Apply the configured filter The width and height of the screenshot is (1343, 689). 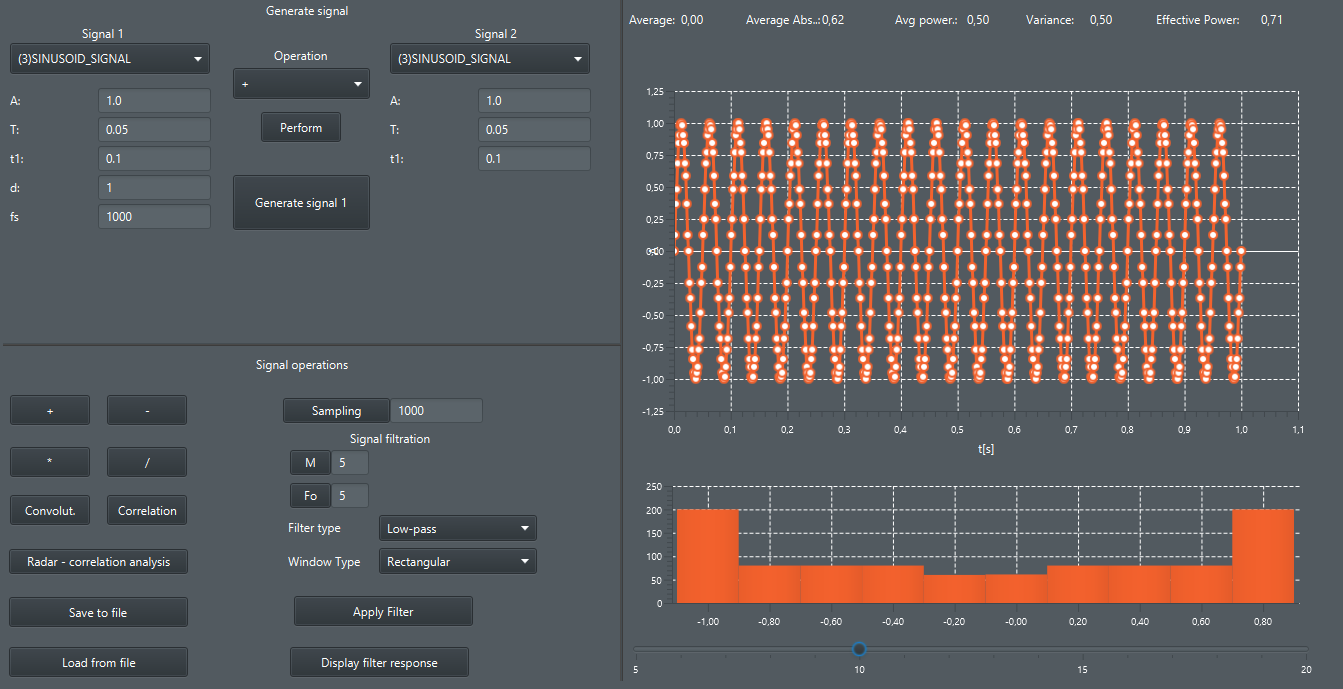pos(383,611)
